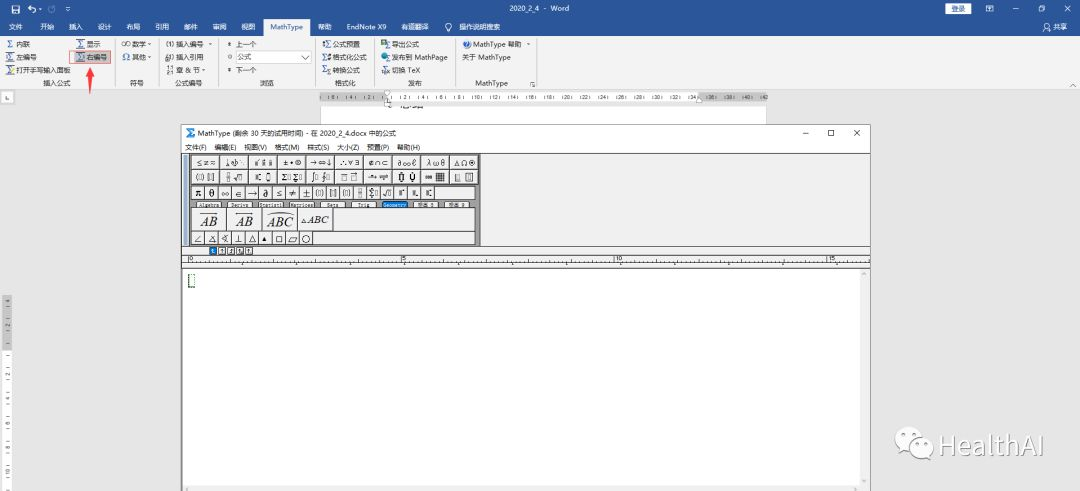
Task: Click 关于 MathType in the ribbon
Action: pos(486,57)
